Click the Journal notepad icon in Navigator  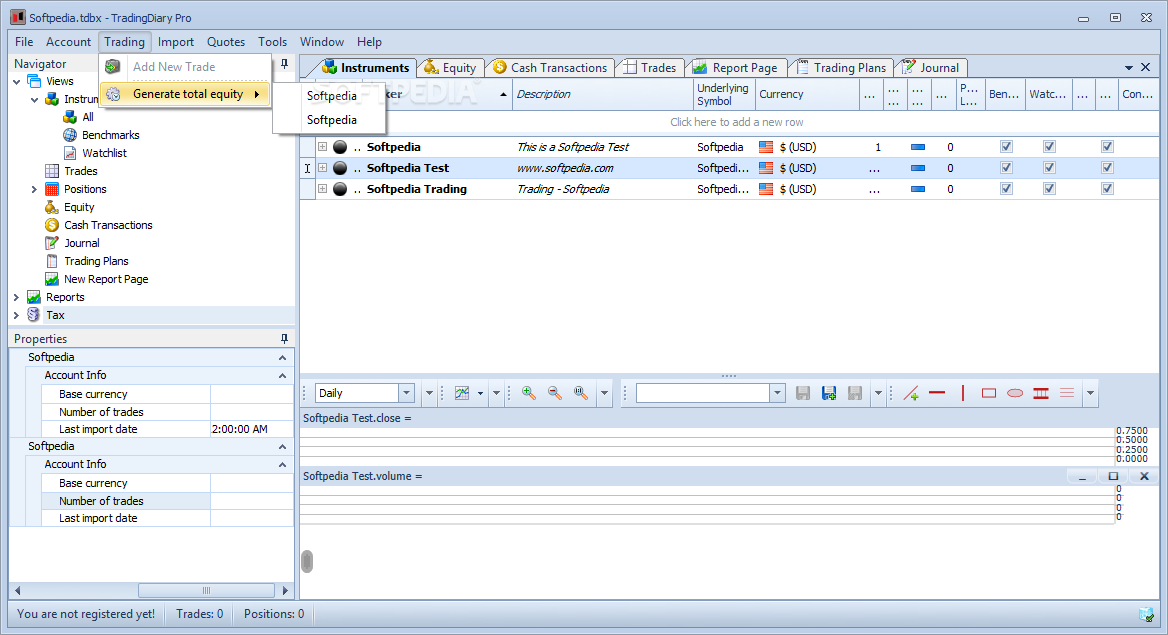click(x=52, y=243)
